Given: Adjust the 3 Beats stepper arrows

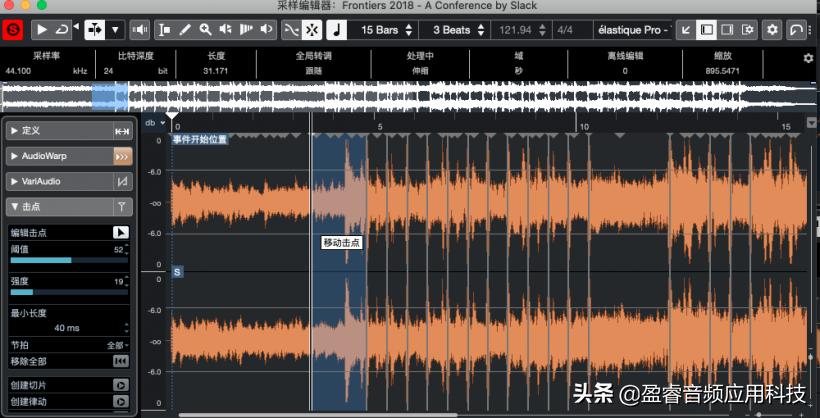Looking at the screenshot, I should point(481,30).
